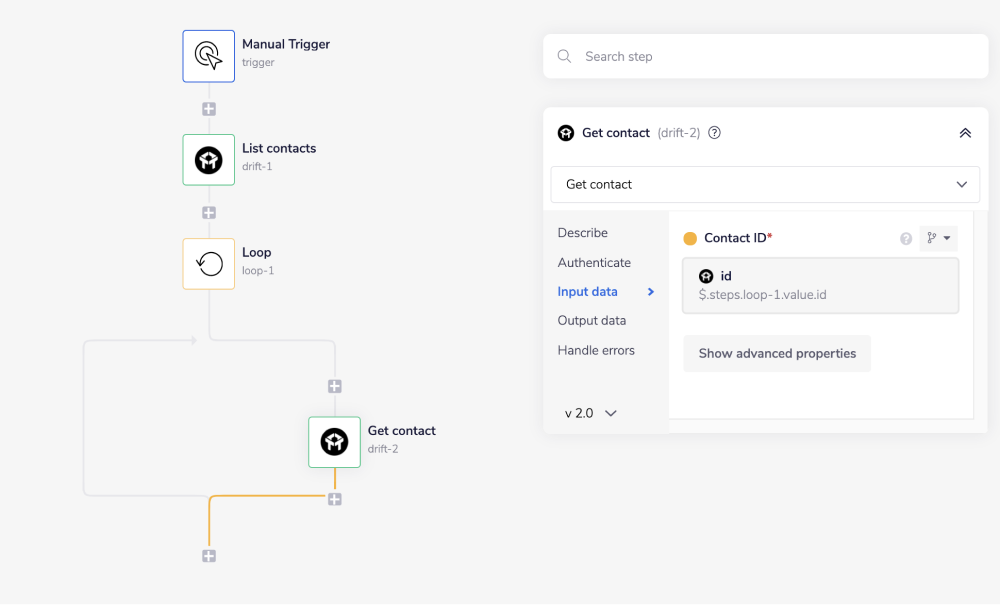Click the Manual Trigger step icon
The height and width of the screenshot is (605, 1000).
[208, 56]
